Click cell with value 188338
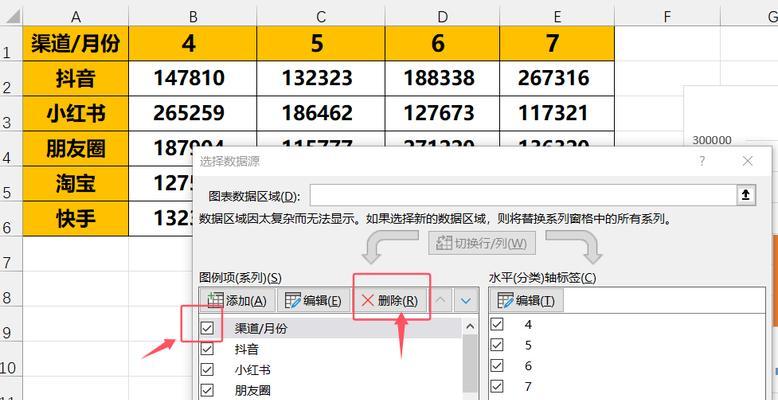Viewport: 778px width, 400px height. [x=442, y=79]
